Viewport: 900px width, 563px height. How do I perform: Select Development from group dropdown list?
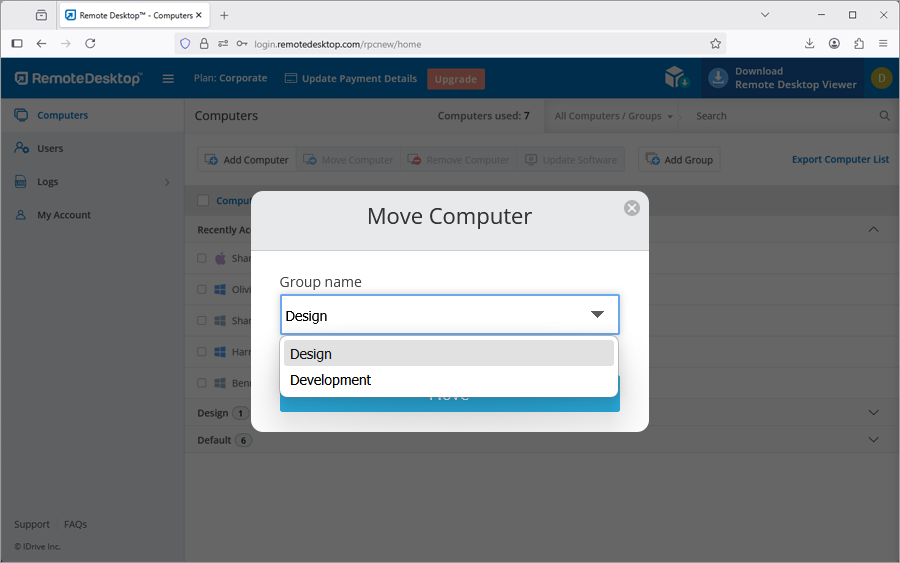point(330,380)
